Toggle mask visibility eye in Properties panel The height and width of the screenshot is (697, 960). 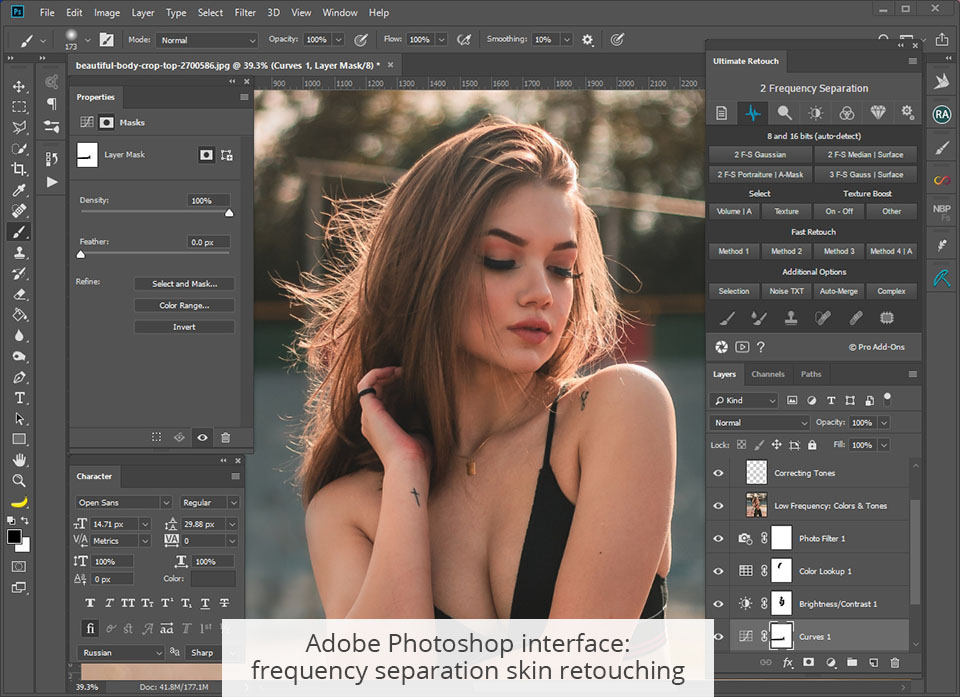click(202, 437)
